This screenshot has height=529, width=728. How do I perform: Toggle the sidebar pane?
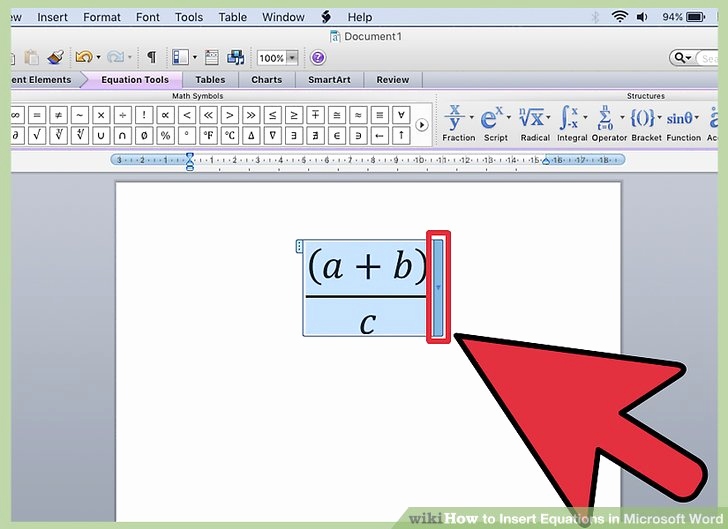click(180, 57)
